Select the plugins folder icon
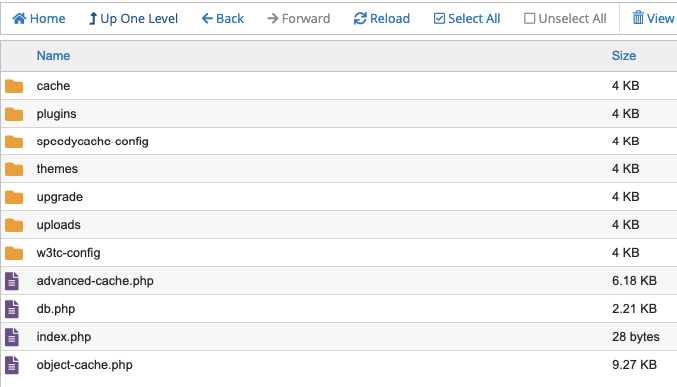Image resolution: width=677 pixels, height=387 pixels. [14, 114]
